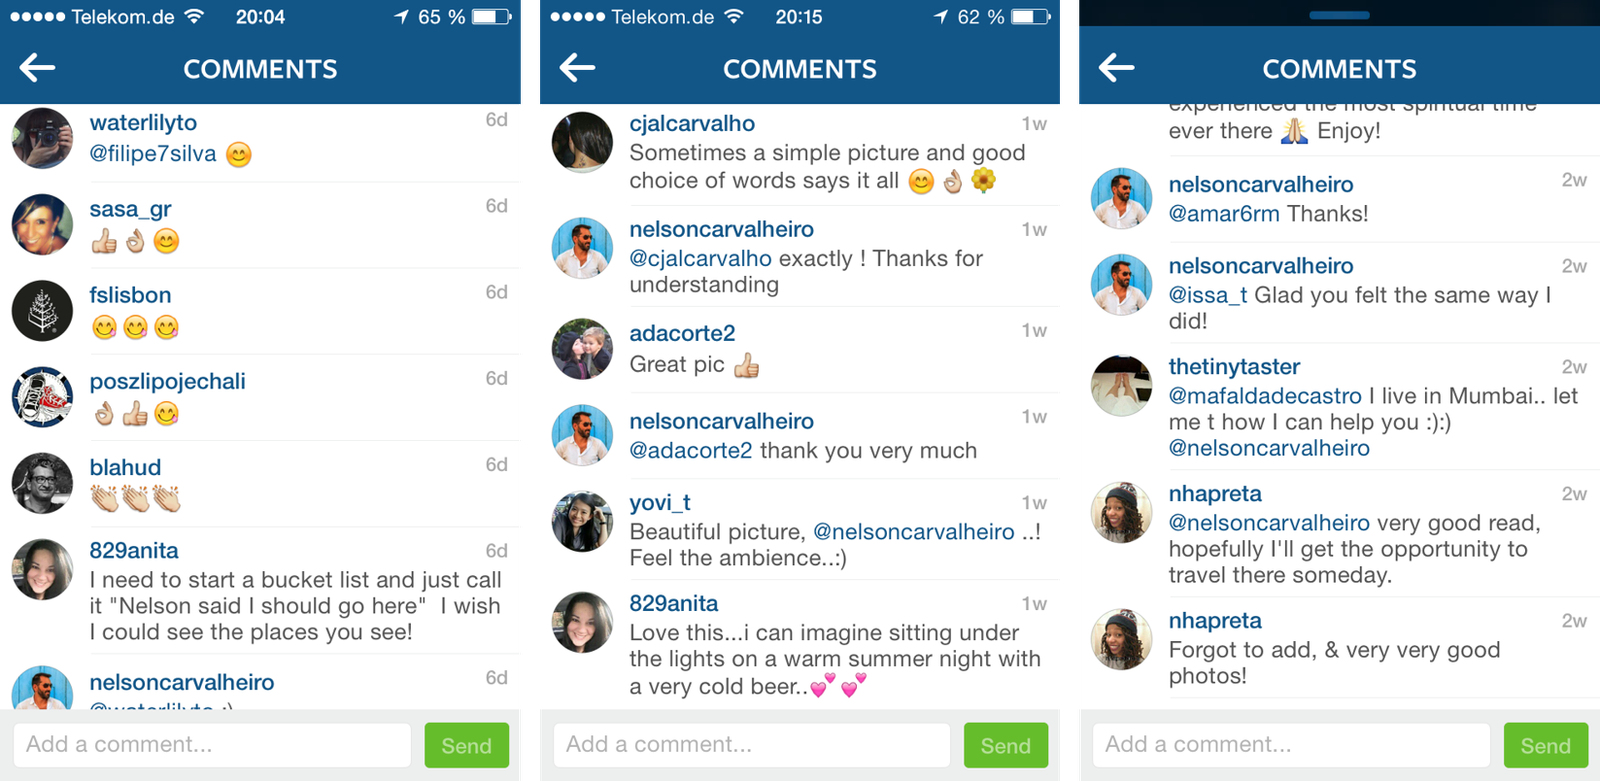Click Send button in the rightmost screen
The width and height of the screenshot is (1600, 781).
click(1545, 745)
